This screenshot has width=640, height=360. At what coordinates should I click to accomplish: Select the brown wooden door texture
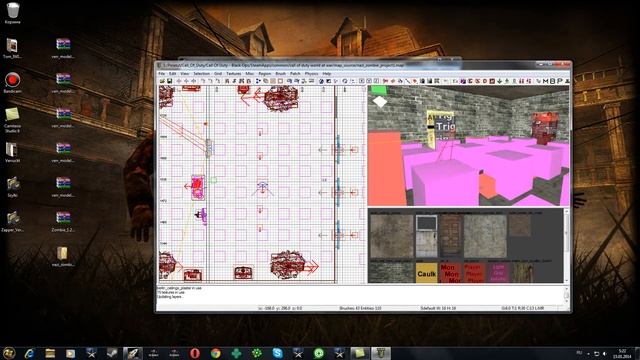(450, 236)
